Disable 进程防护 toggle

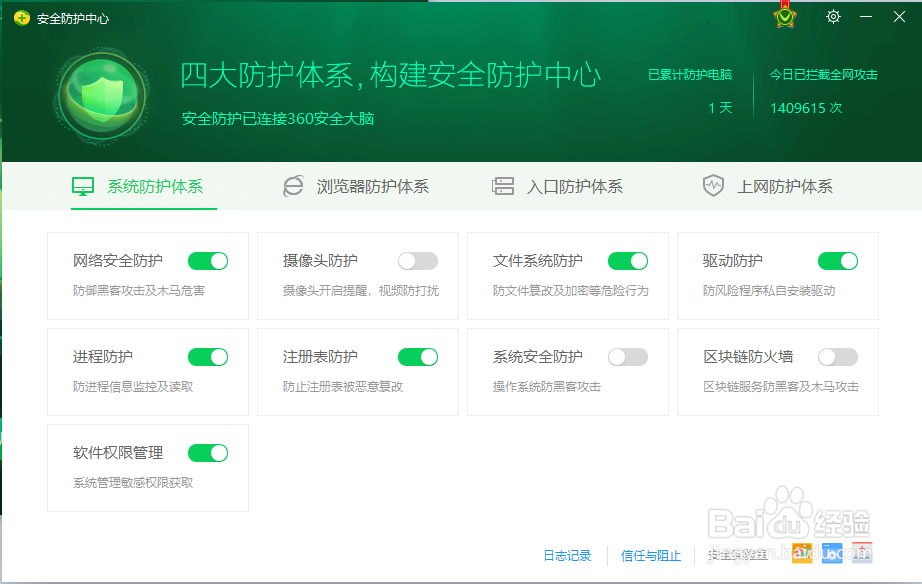(x=208, y=357)
